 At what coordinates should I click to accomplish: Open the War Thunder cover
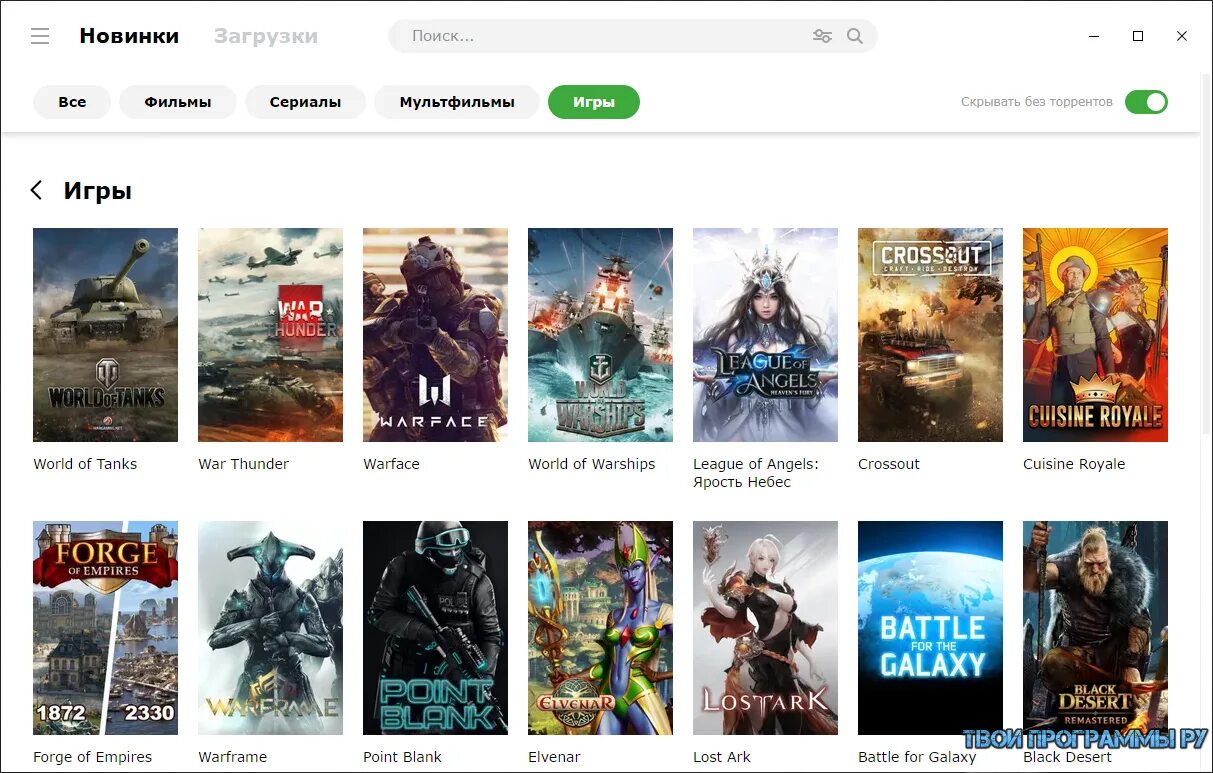tap(270, 335)
